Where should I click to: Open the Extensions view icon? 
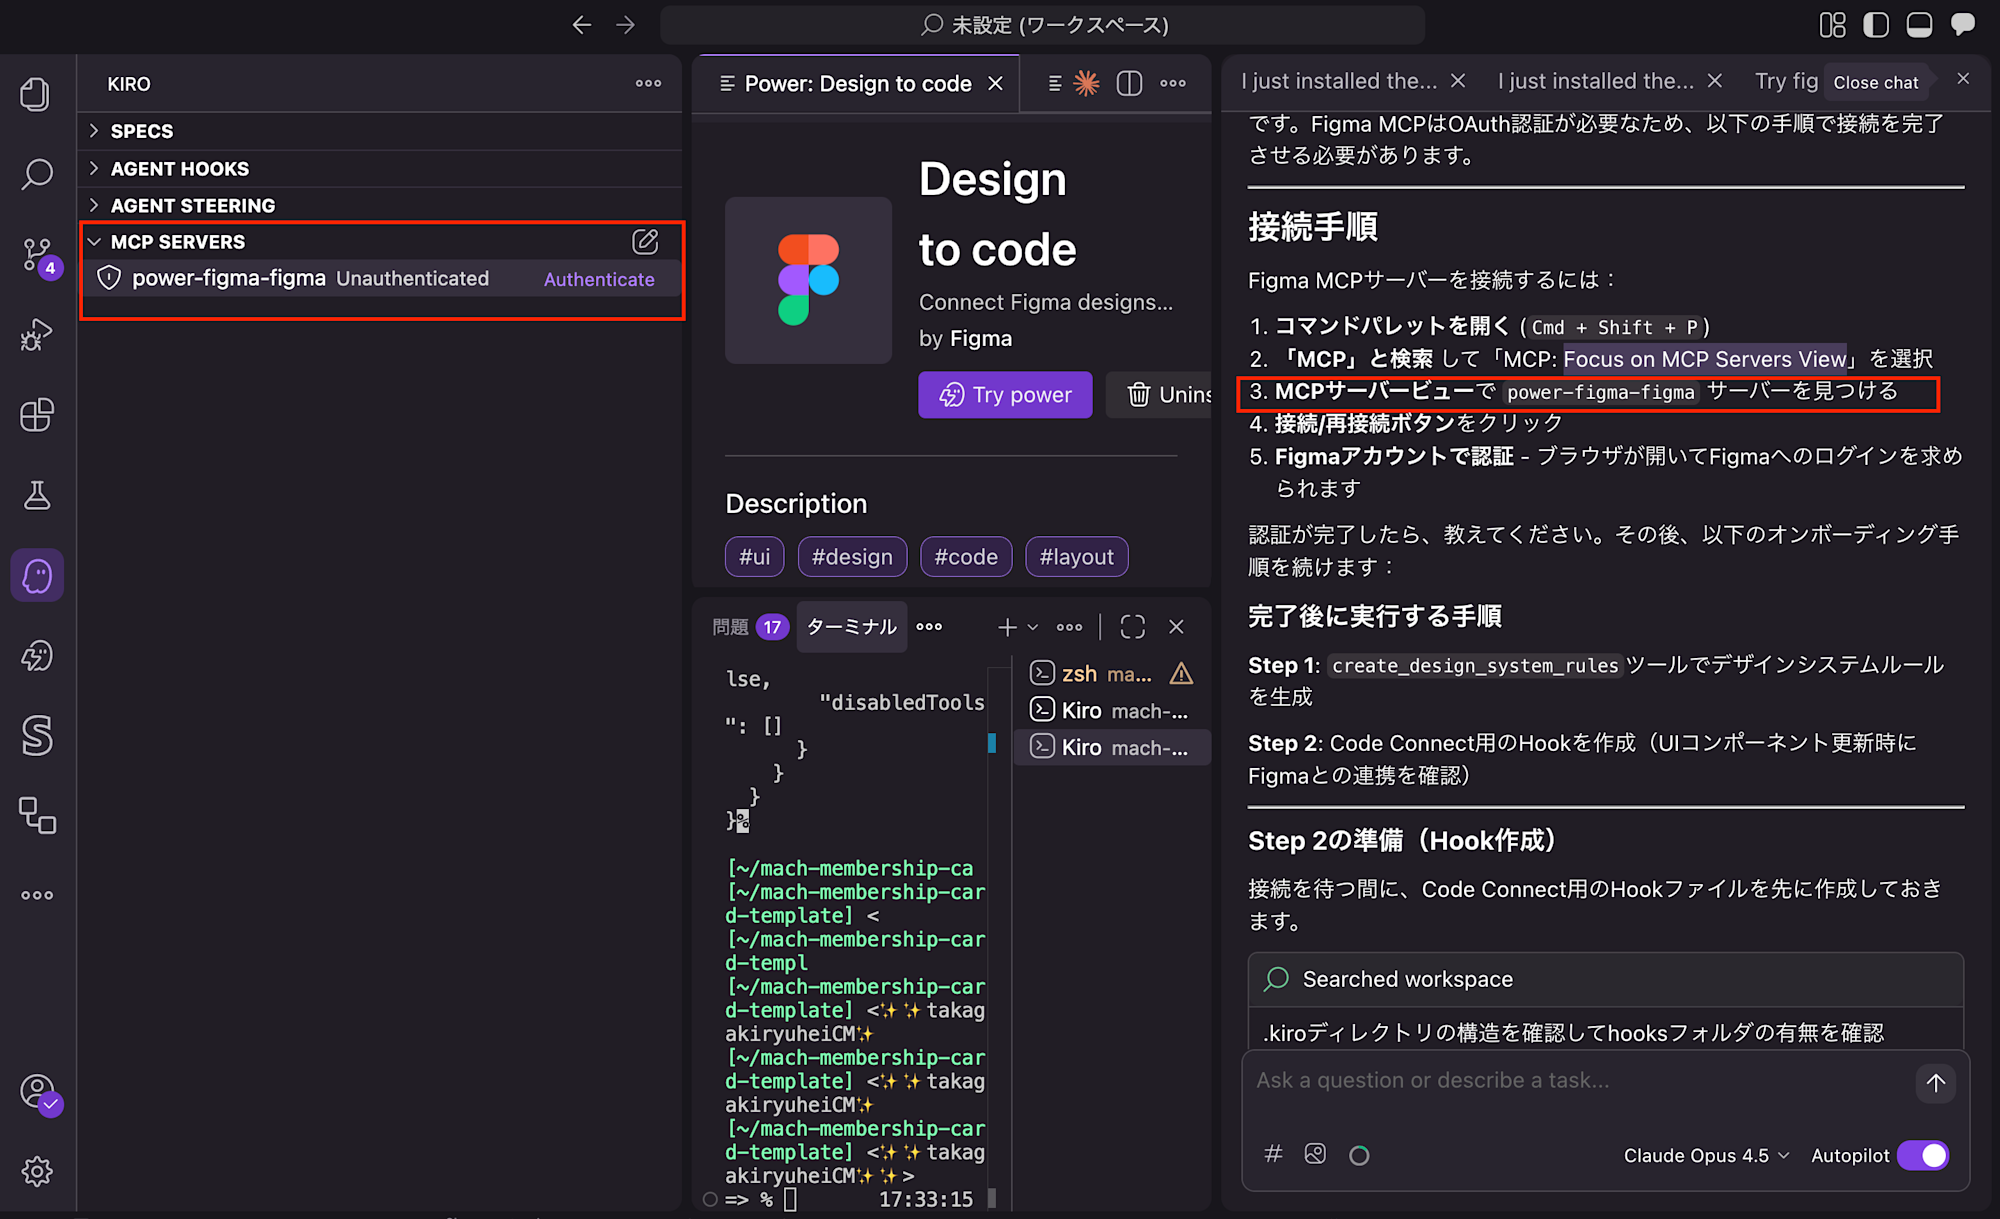(37, 414)
